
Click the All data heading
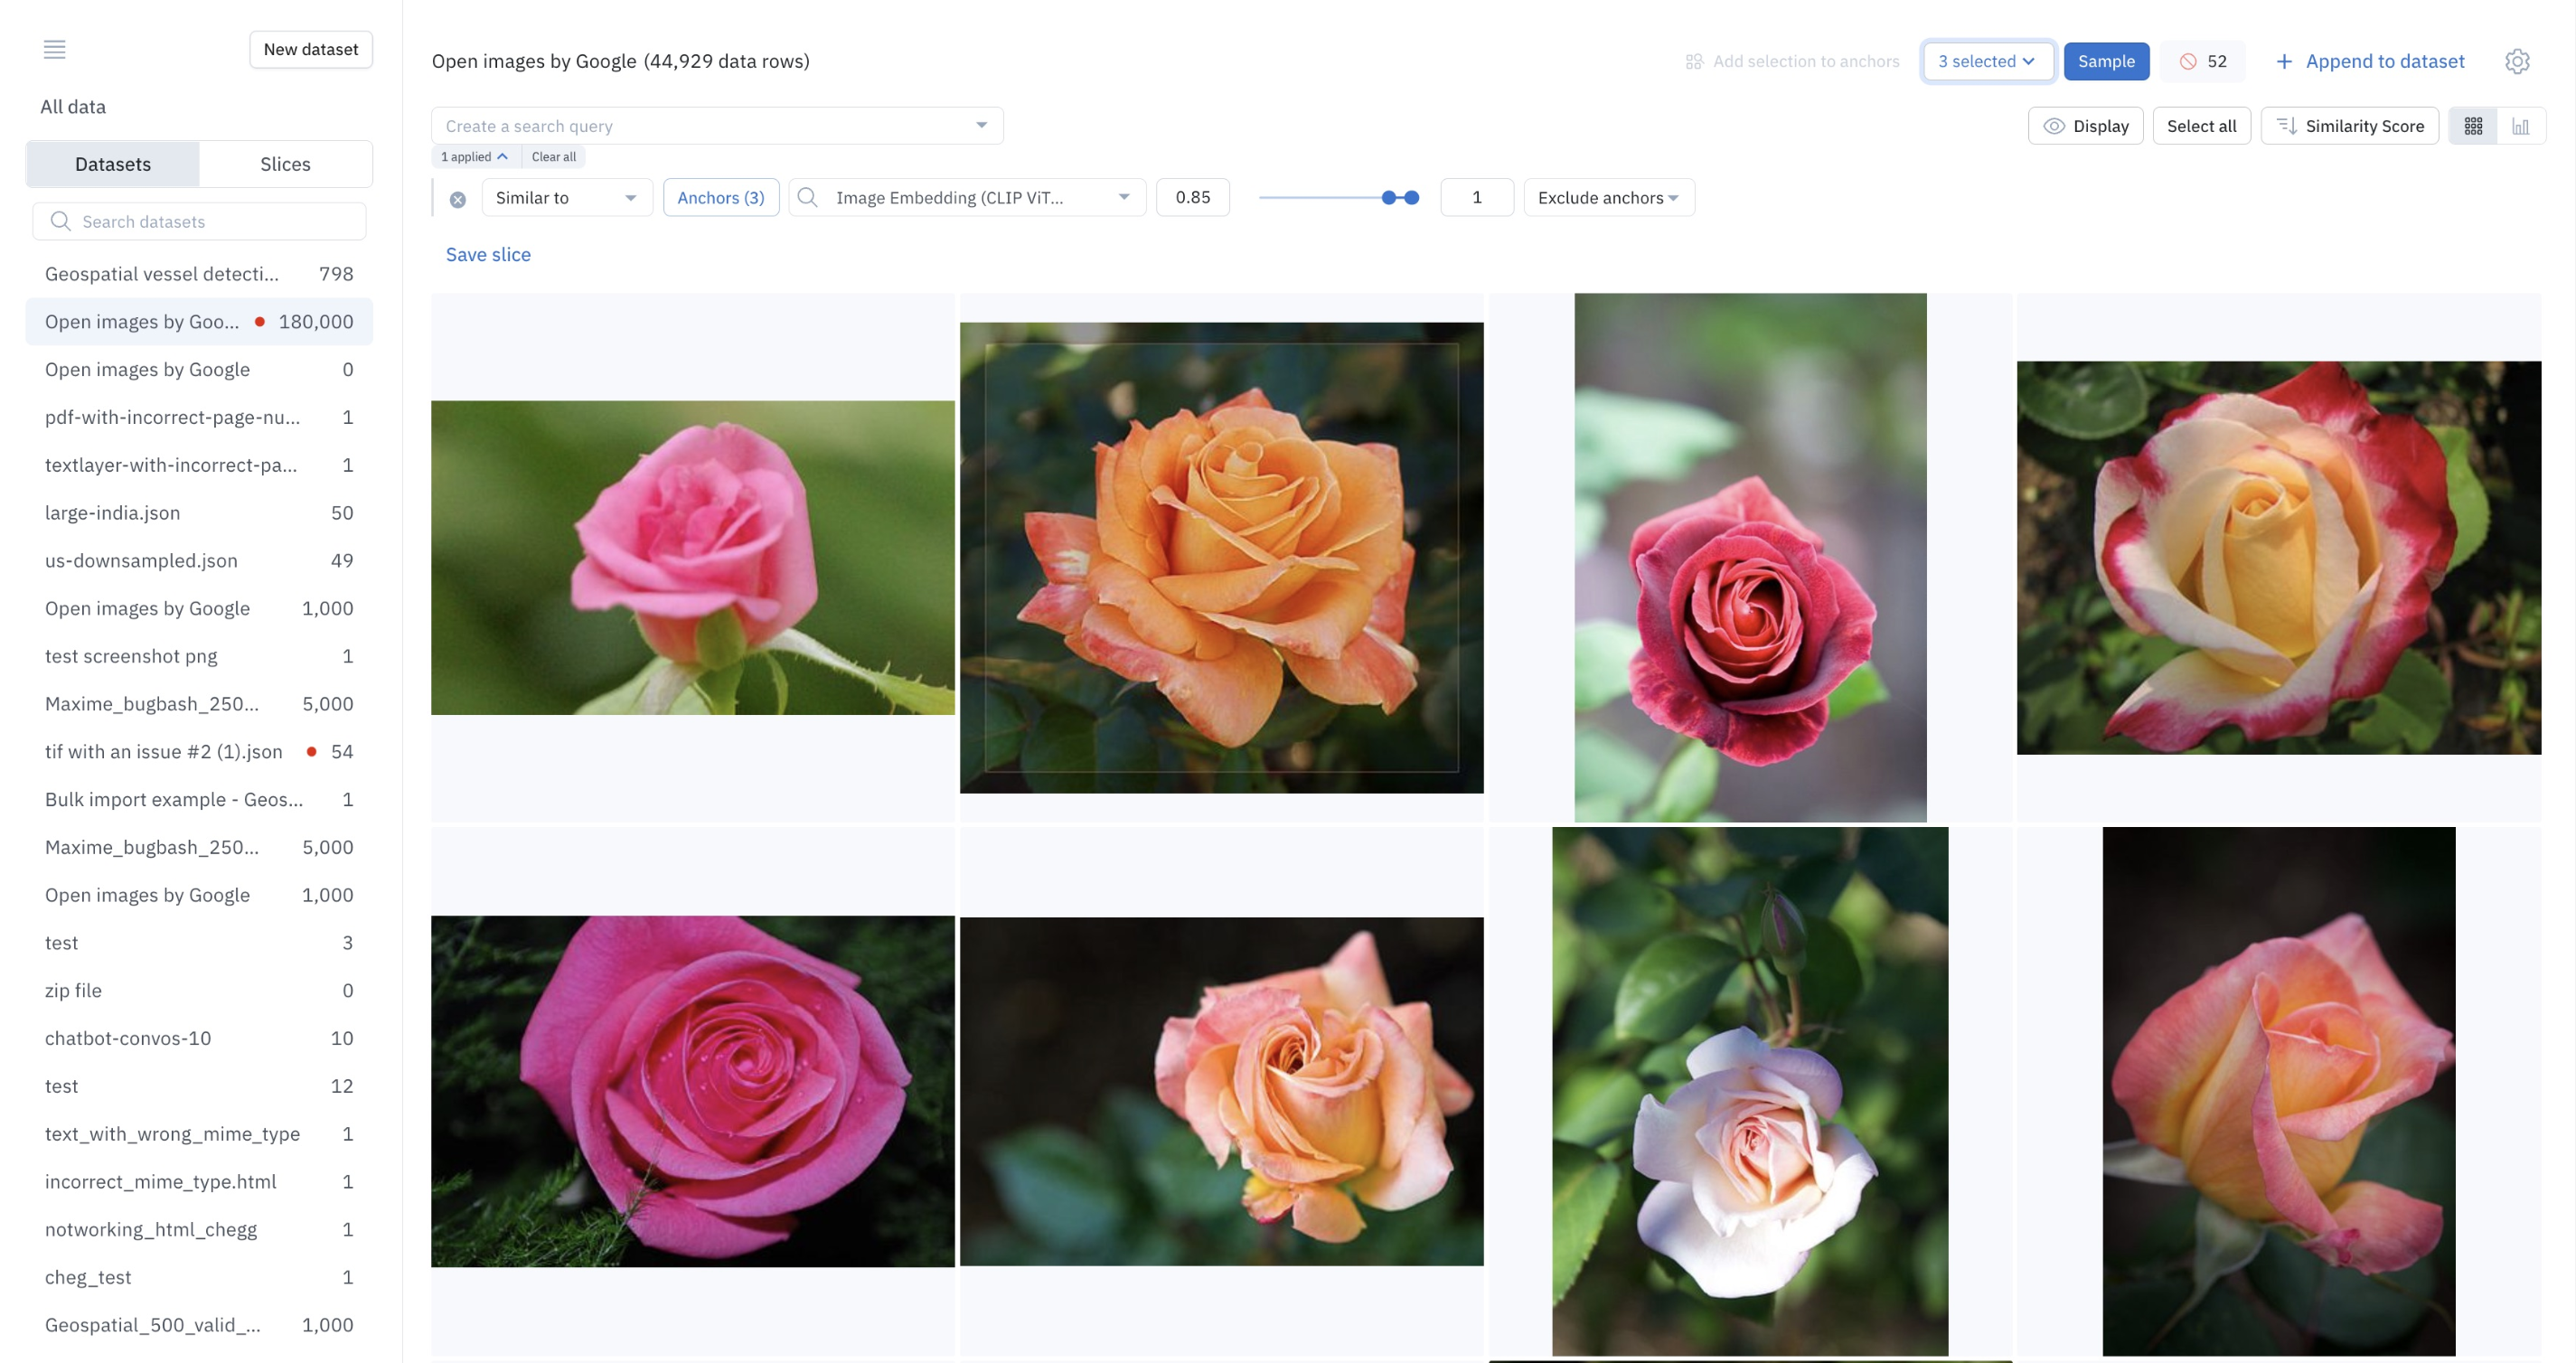click(73, 106)
